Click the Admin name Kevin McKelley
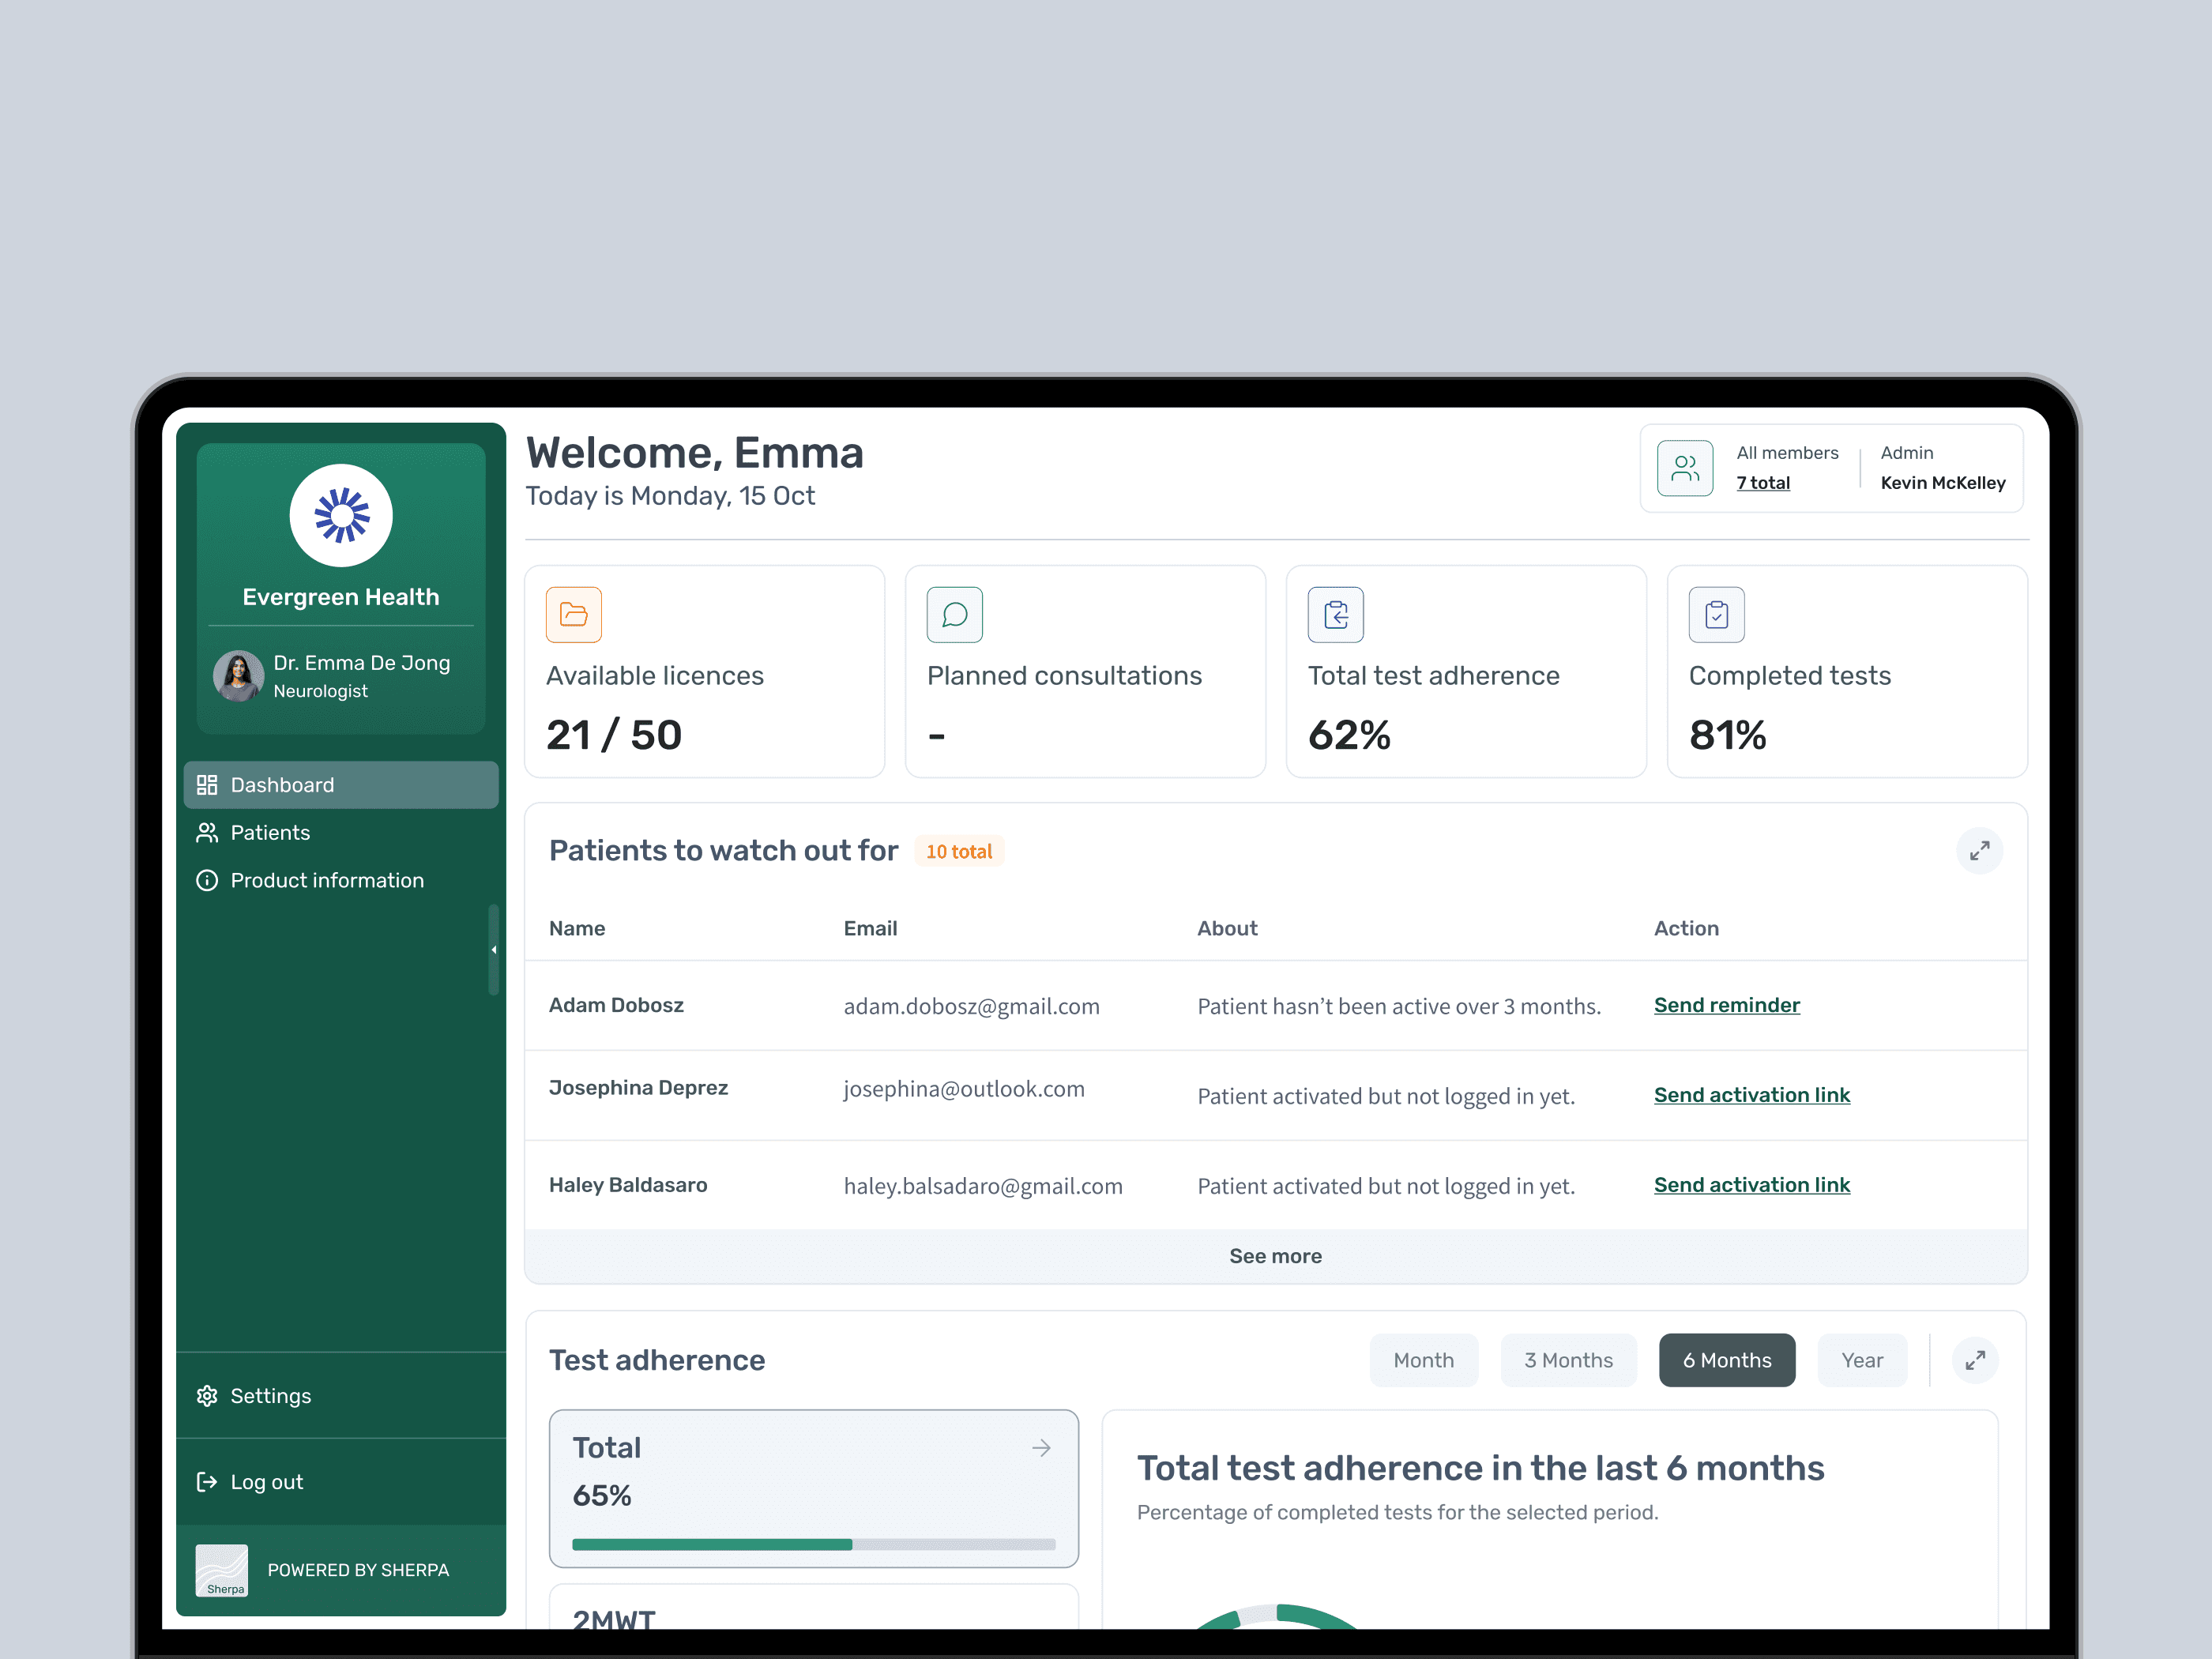Image resolution: width=2212 pixels, height=1659 pixels. click(x=1943, y=483)
